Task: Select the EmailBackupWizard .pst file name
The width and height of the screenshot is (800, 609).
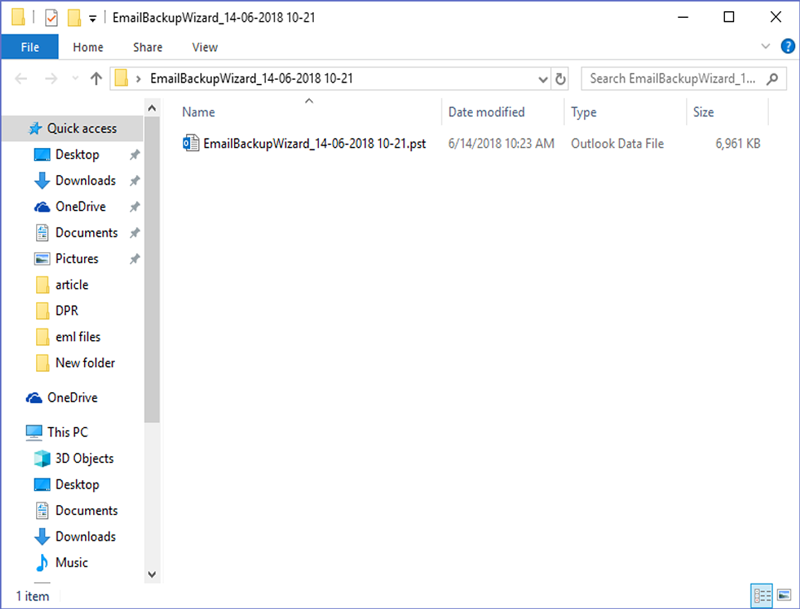Action: click(314, 144)
